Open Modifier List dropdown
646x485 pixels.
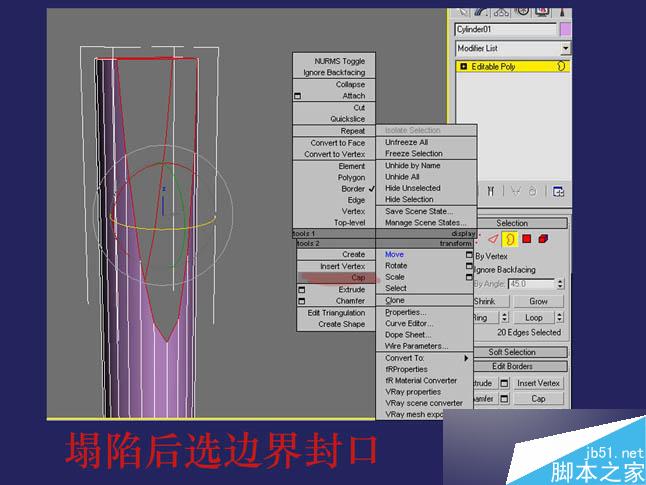[x=565, y=48]
